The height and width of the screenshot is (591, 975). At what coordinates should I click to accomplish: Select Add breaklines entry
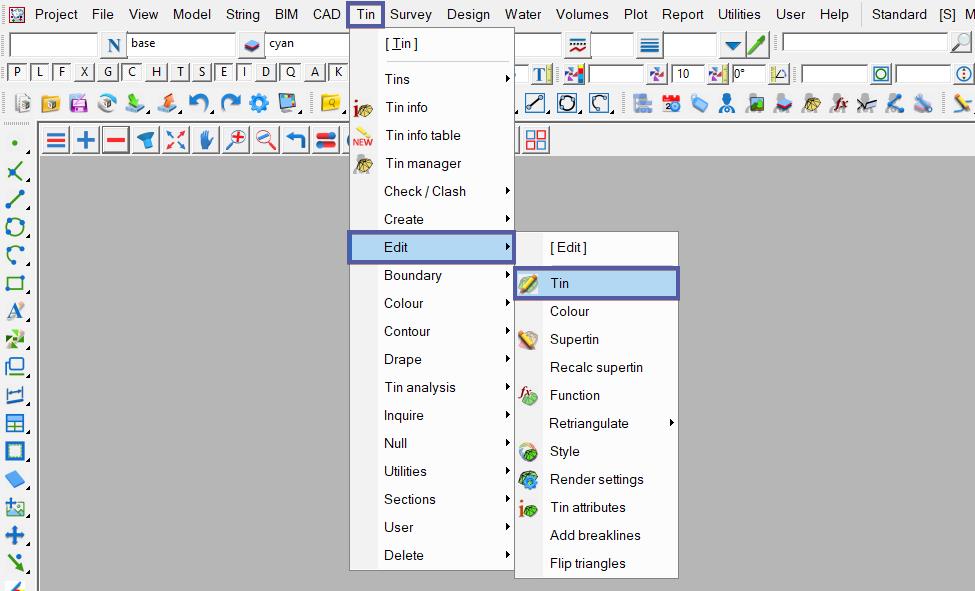tap(597, 535)
